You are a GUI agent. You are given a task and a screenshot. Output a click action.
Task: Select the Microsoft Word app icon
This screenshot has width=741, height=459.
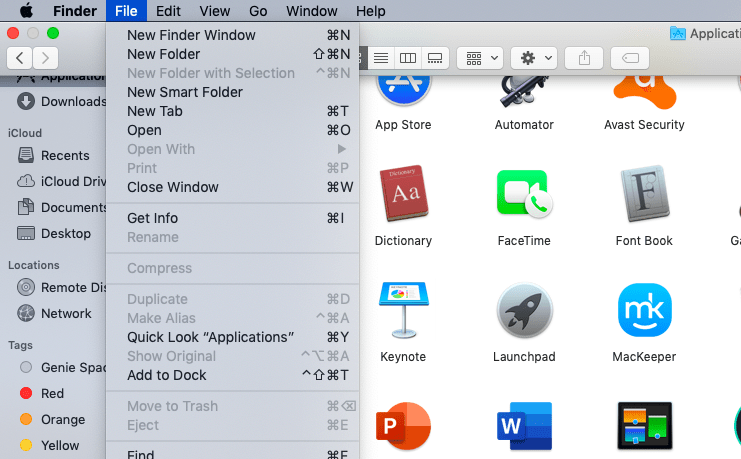(x=524, y=425)
